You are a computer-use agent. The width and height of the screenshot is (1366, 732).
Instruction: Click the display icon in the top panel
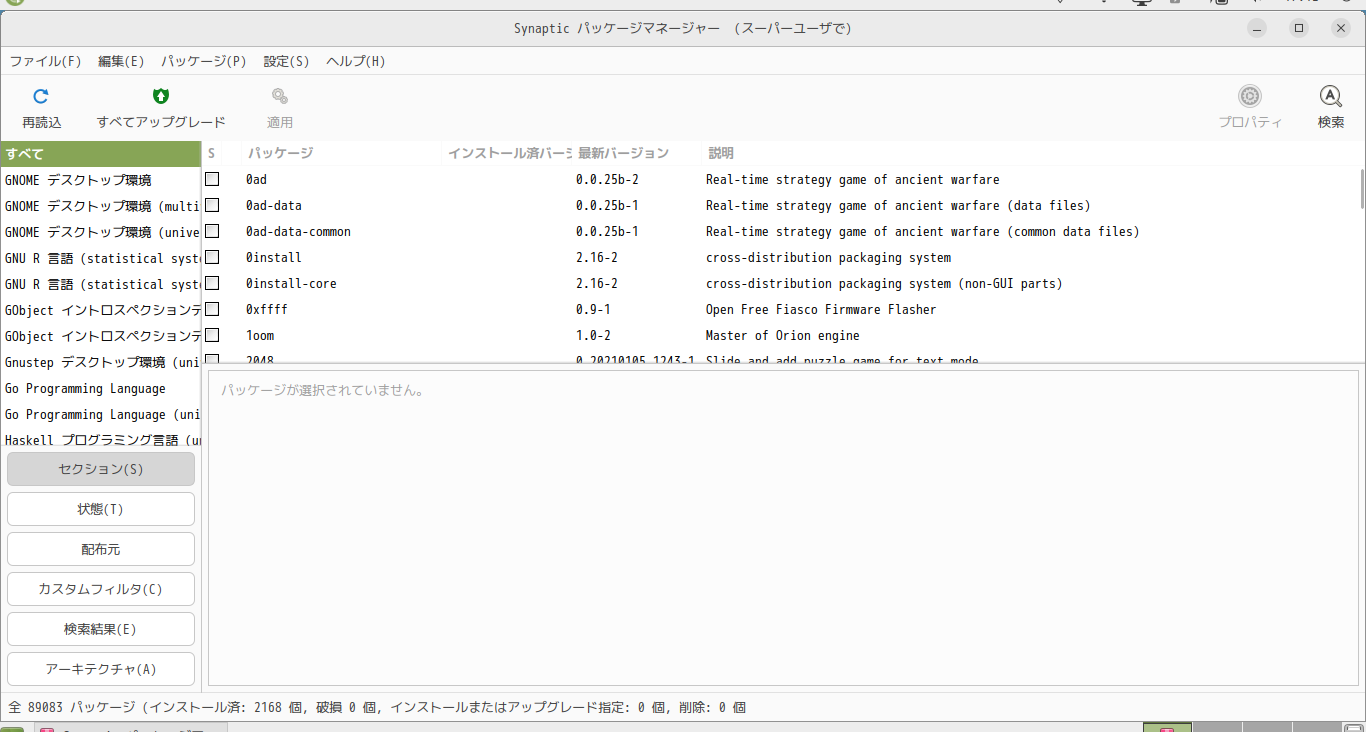pyautogui.click(x=1141, y=3)
